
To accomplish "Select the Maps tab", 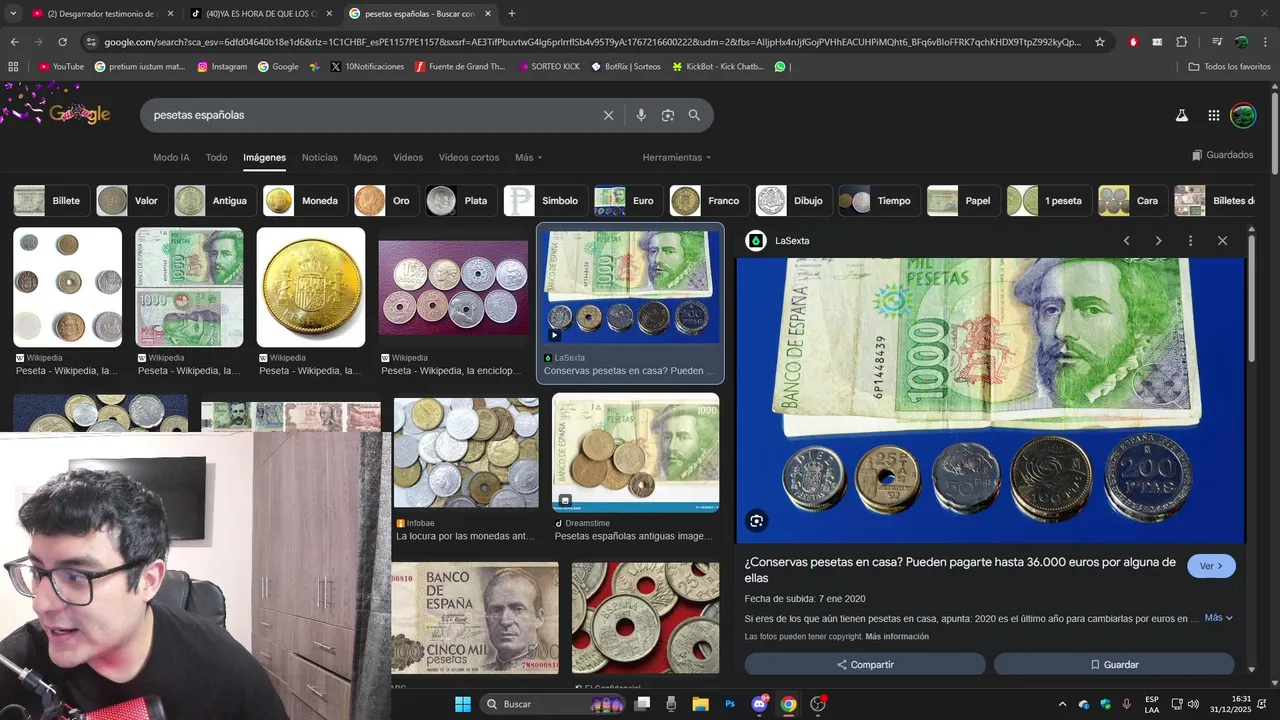I will 365,158.
